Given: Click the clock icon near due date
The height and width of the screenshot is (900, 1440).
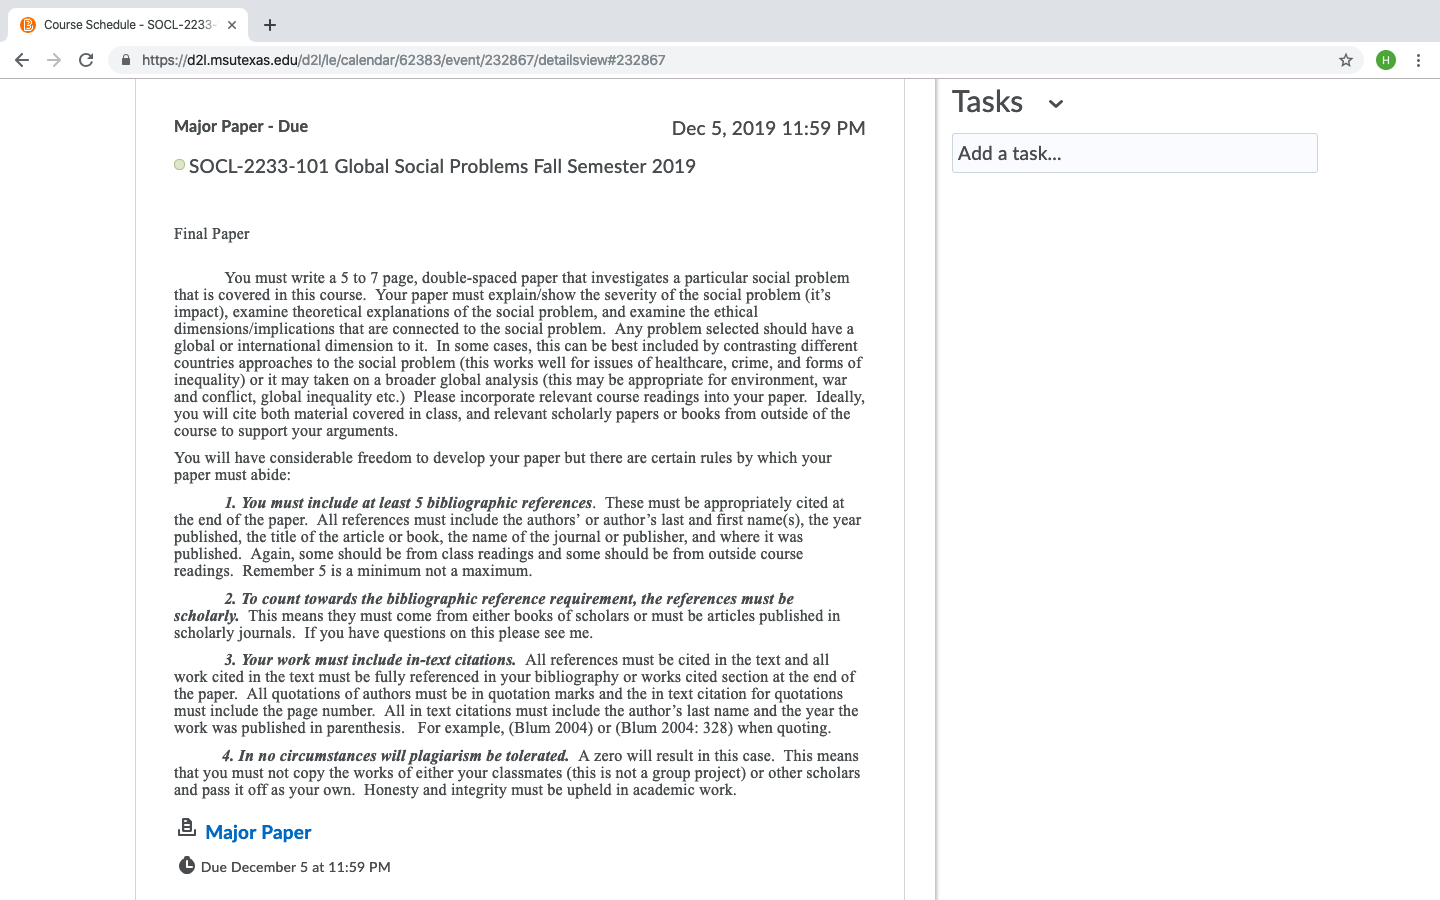Looking at the screenshot, I should point(186,865).
